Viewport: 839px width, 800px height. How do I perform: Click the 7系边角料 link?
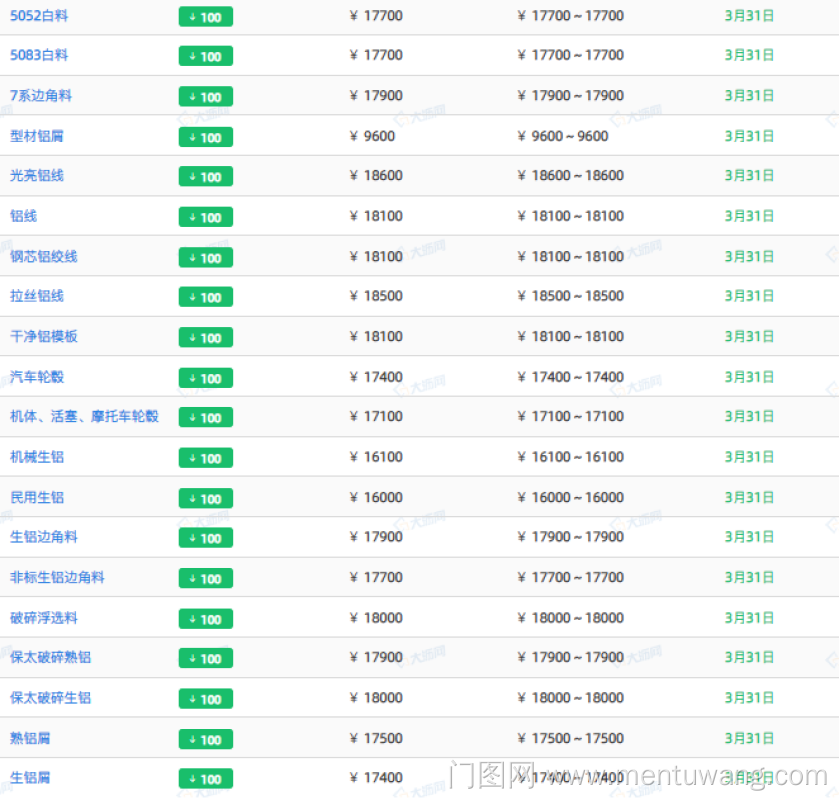coord(41,96)
